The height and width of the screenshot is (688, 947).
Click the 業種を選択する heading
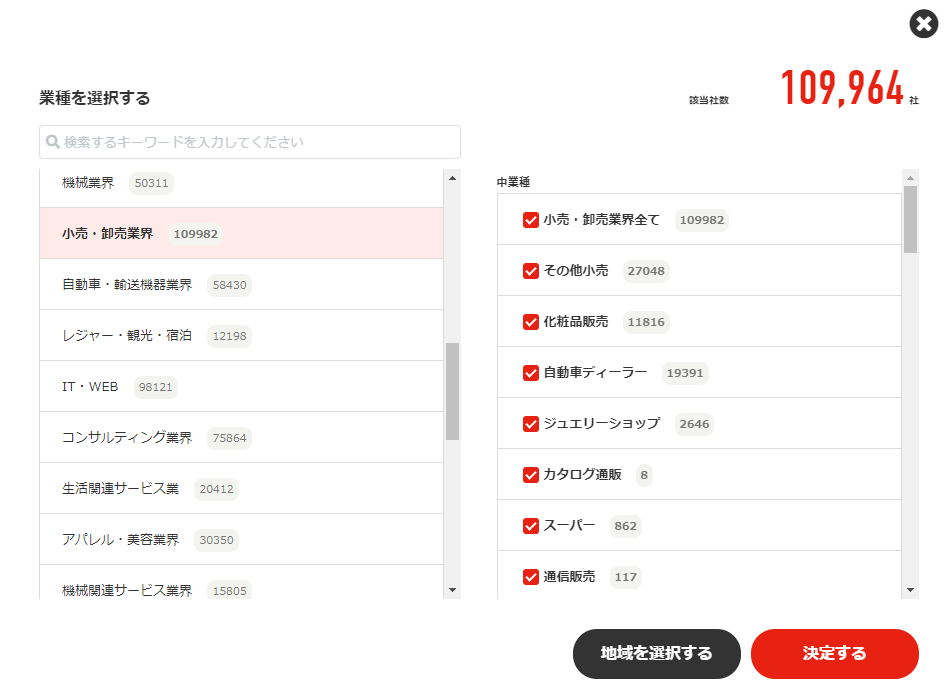coord(95,98)
